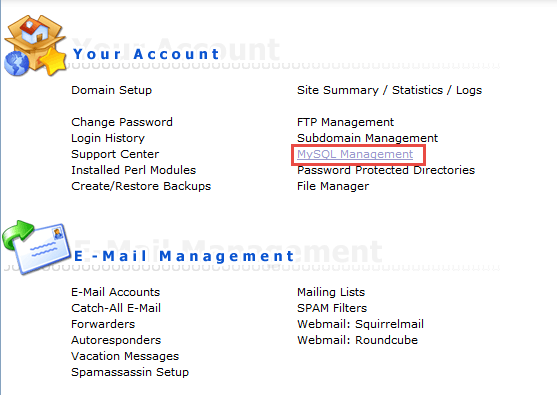Open E-Mail Accounts
Viewport: 557px width, 395px height.
pyautogui.click(x=115, y=292)
